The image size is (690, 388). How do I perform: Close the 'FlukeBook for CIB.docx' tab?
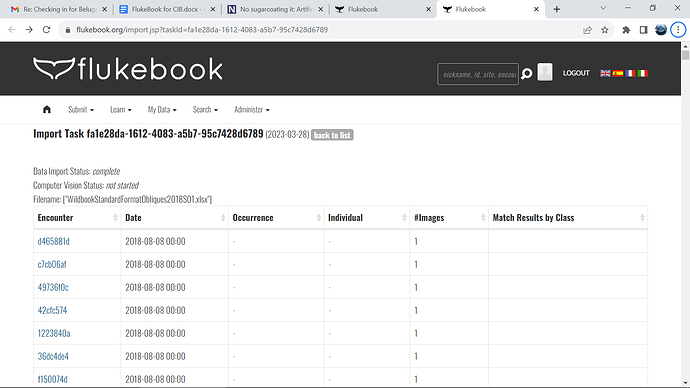213,9
